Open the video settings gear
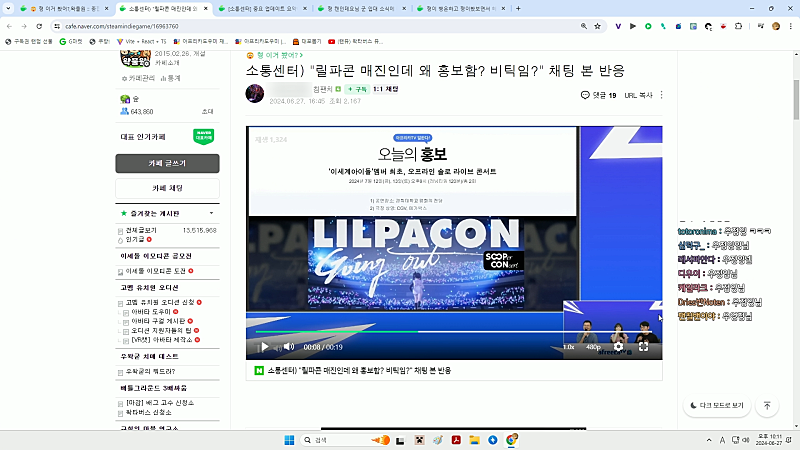800x450 pixels. point(618,347)
